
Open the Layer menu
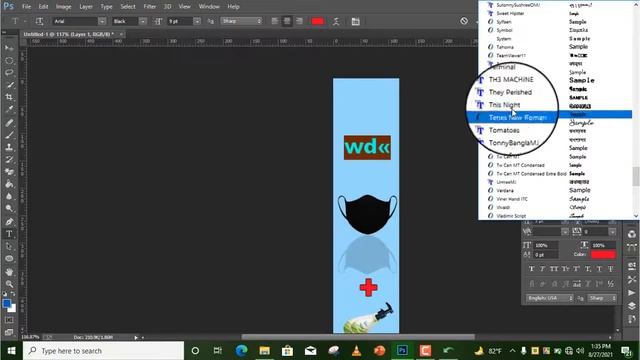coord(86,7)
